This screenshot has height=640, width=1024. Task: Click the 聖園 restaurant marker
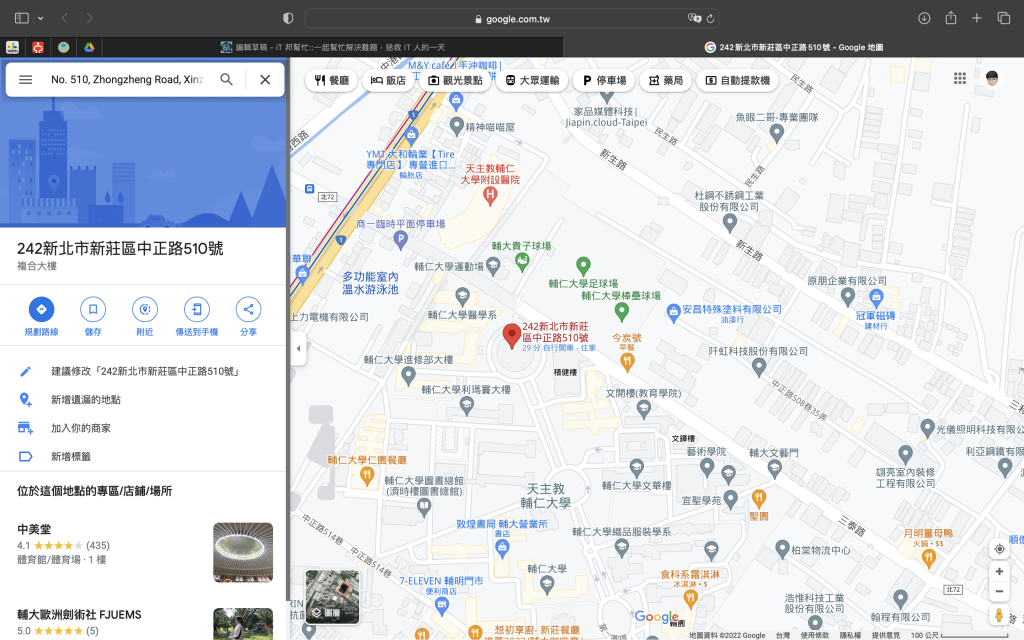click(x=758, y=499)
